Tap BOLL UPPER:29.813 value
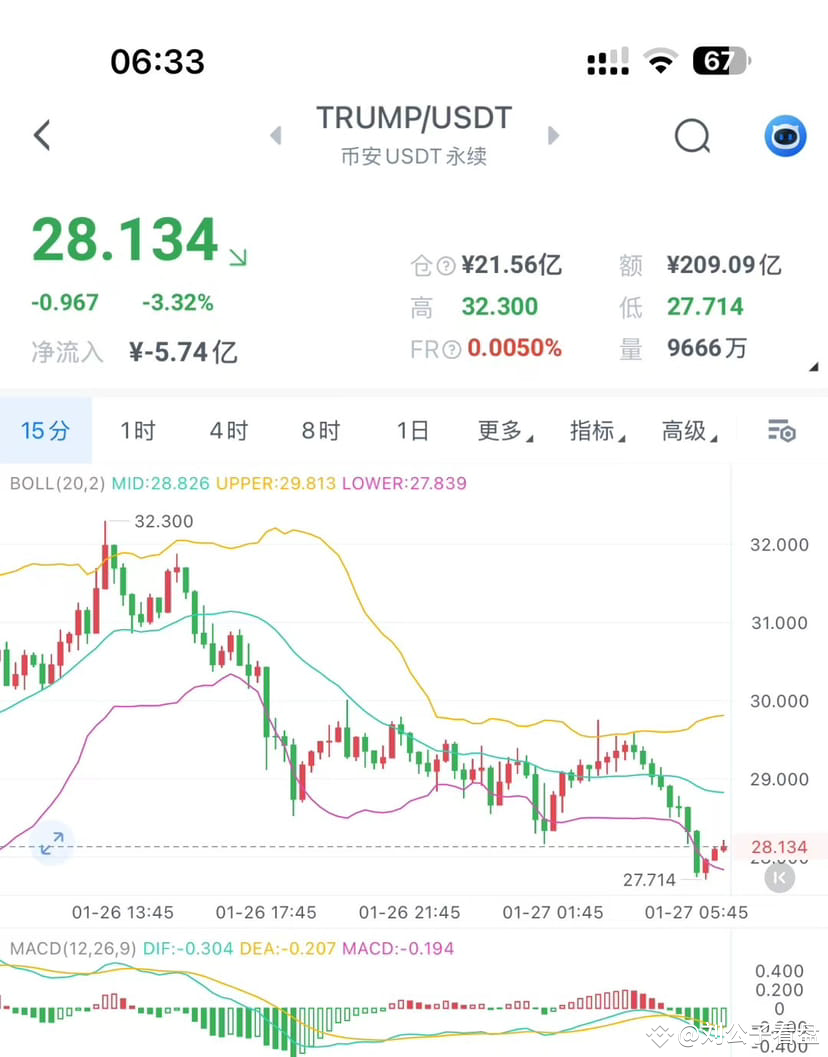Viewport: 828px width, 1057px height. (x=276, y=483)
